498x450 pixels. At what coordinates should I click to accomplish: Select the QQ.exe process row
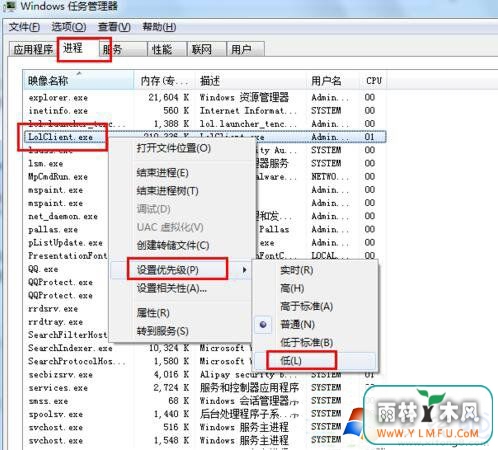coord(67,269)
